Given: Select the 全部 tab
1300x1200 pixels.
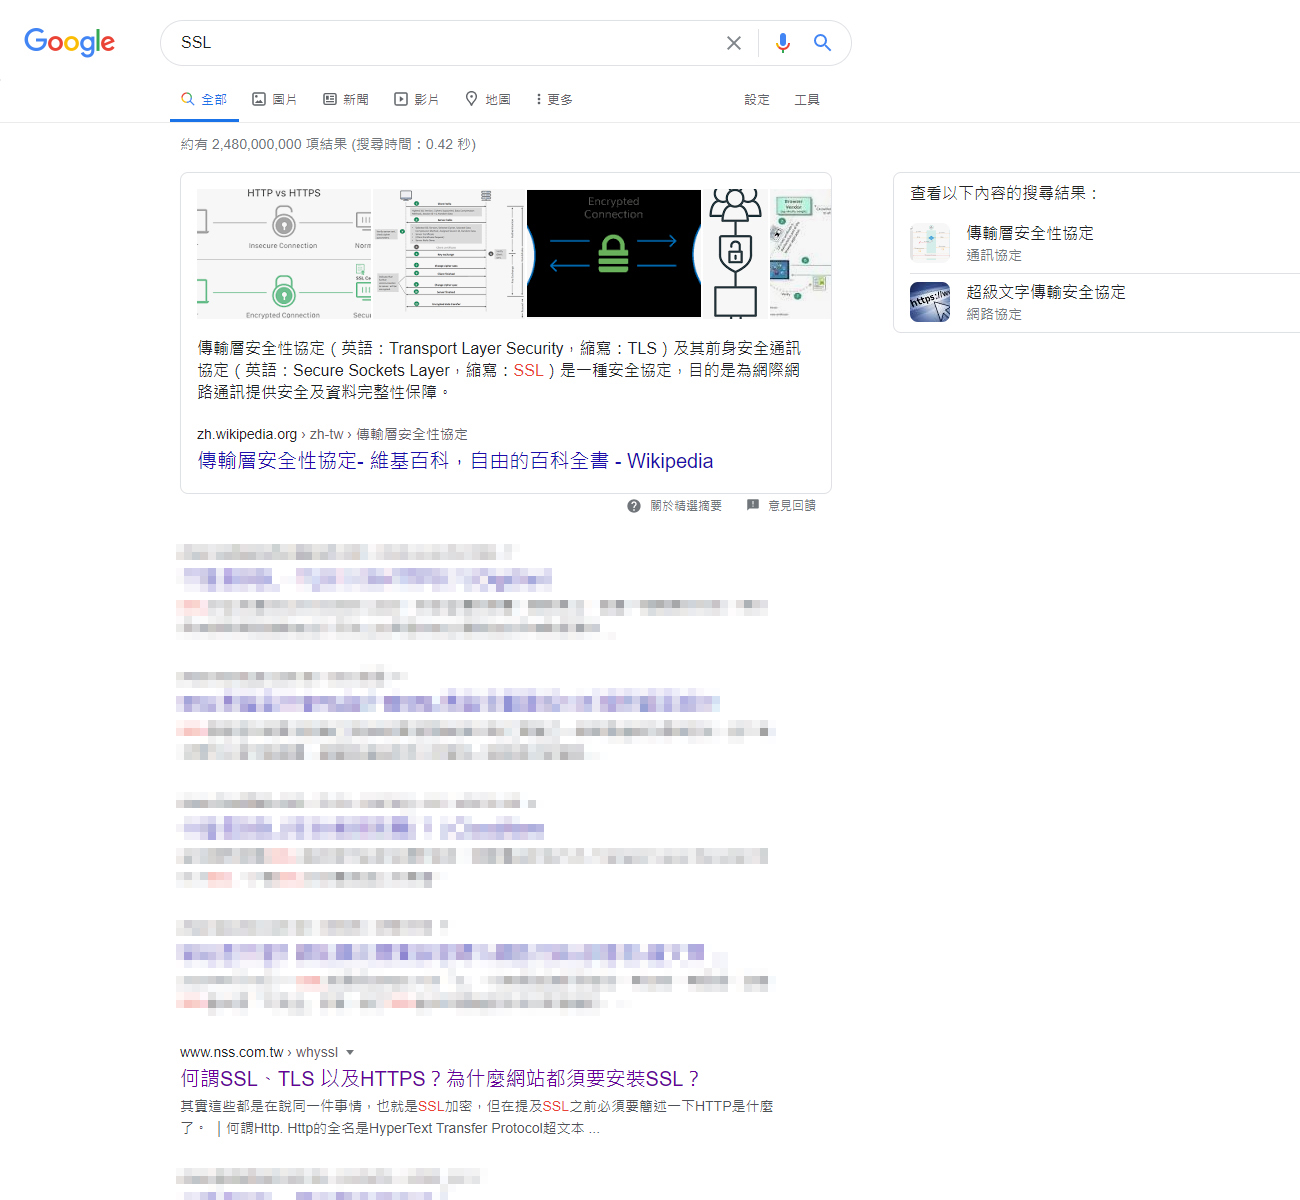Looking at the screenshot, I should (x=204, y=99).
